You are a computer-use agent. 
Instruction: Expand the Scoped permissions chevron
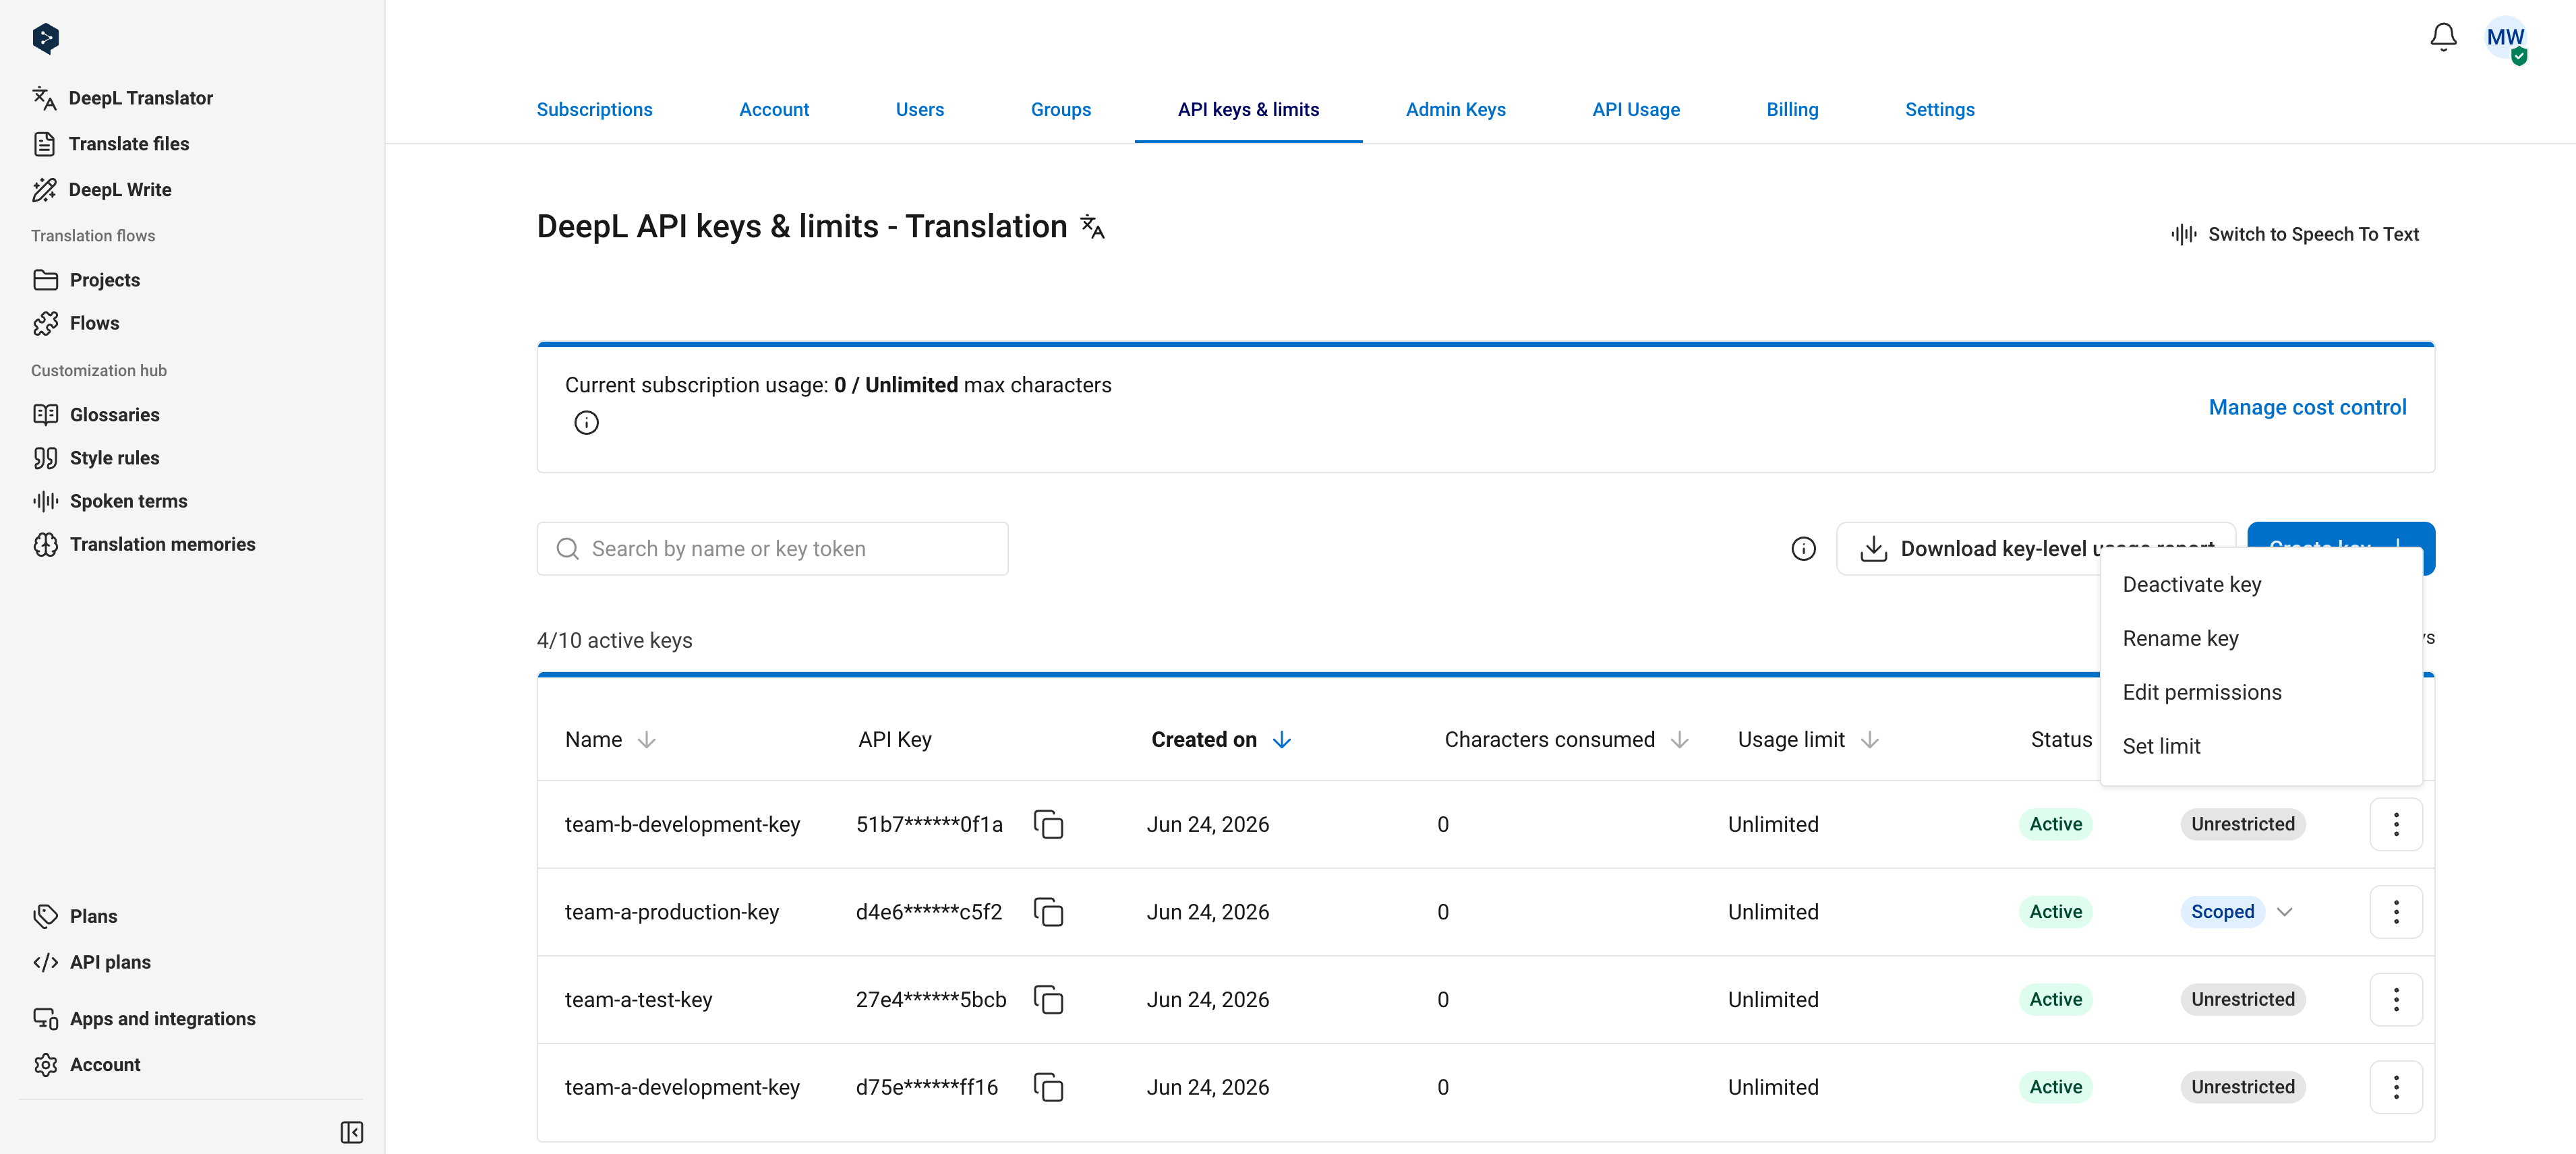(2285, 912)
